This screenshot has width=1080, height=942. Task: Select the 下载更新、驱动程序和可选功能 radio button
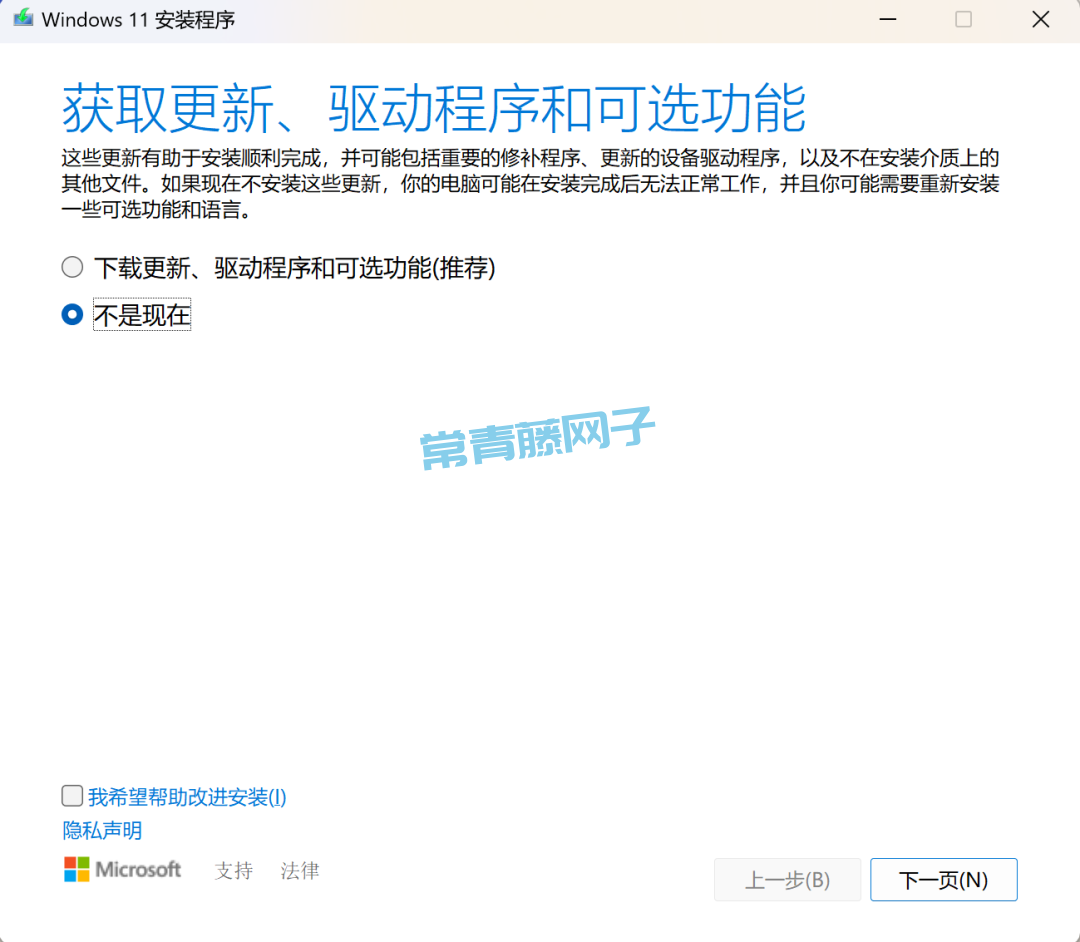pyautogui.click(x=72, y=267)
